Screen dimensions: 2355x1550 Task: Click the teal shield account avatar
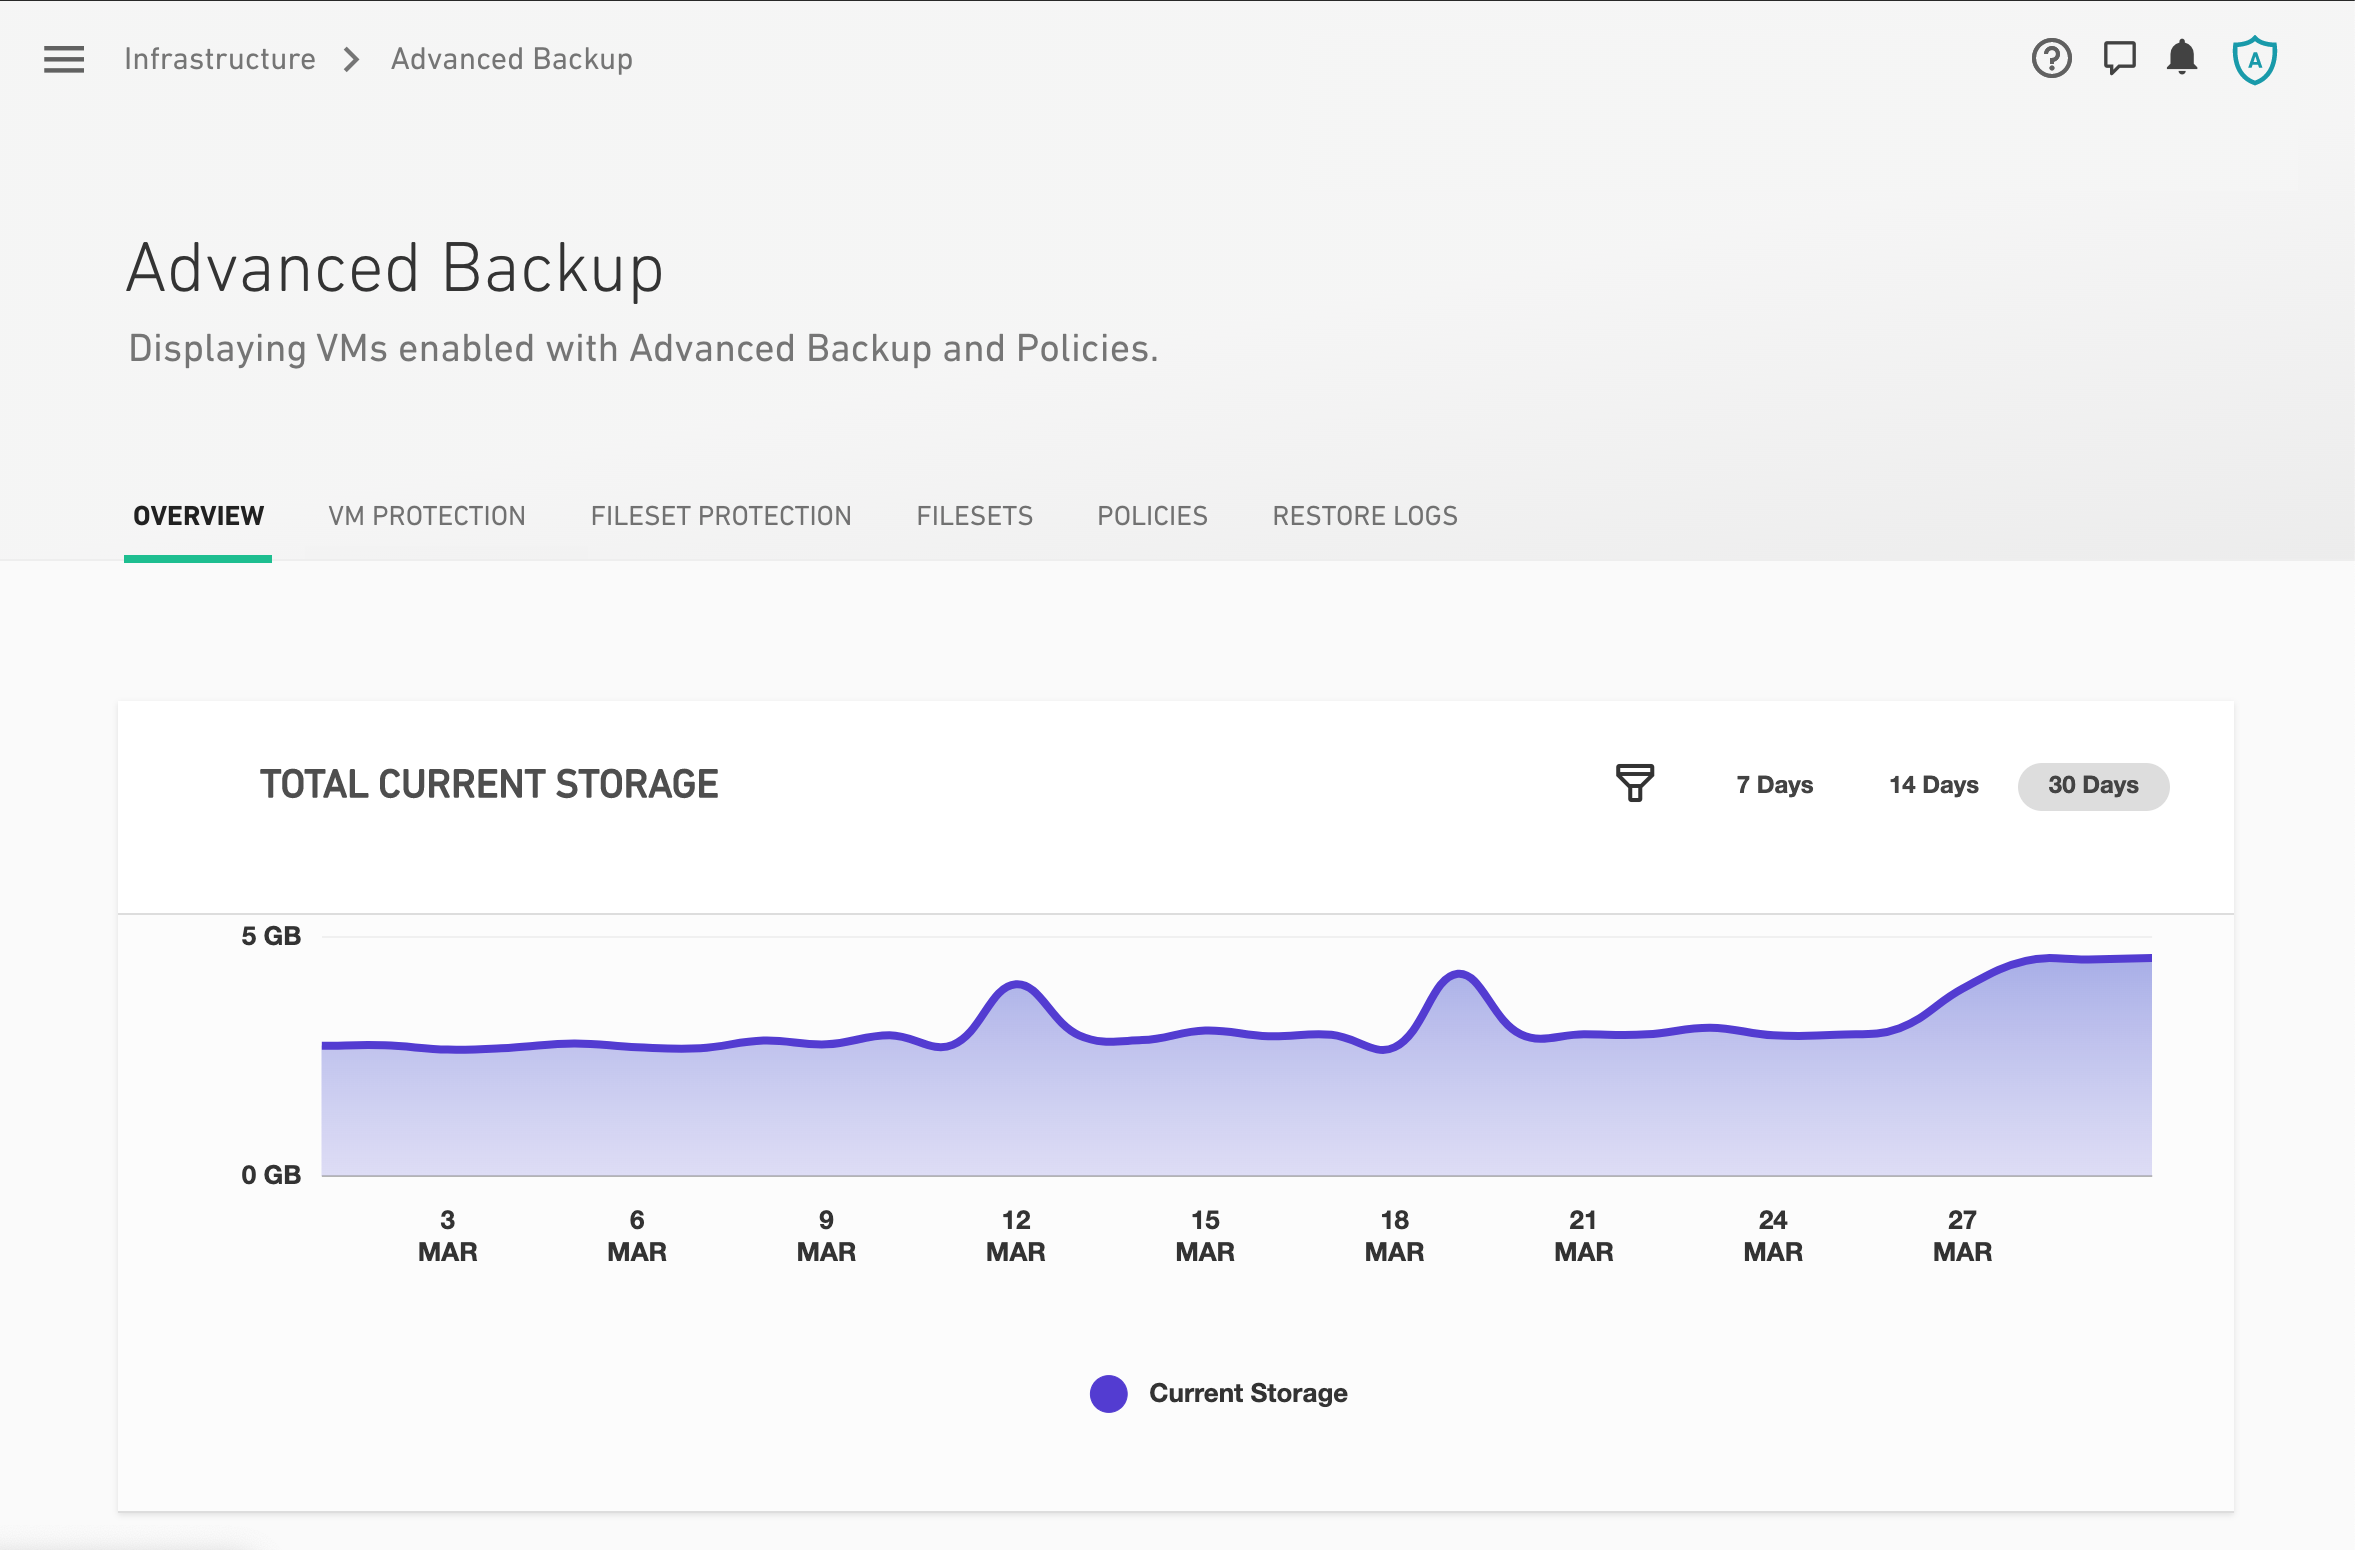2254,59
